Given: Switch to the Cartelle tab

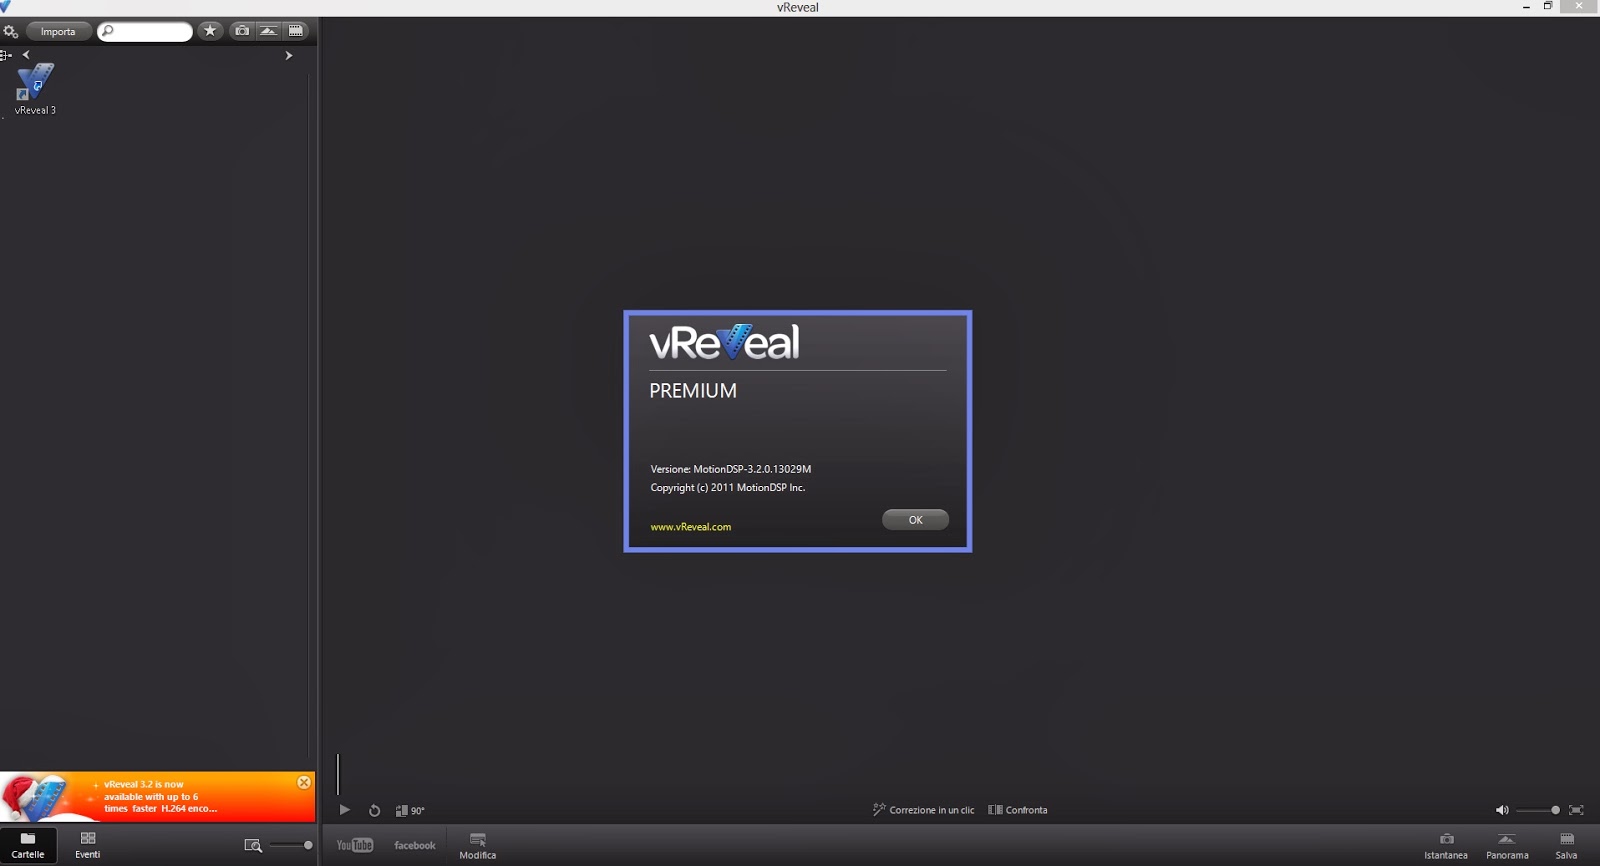Looking at the screenshot, I should 28,845.
